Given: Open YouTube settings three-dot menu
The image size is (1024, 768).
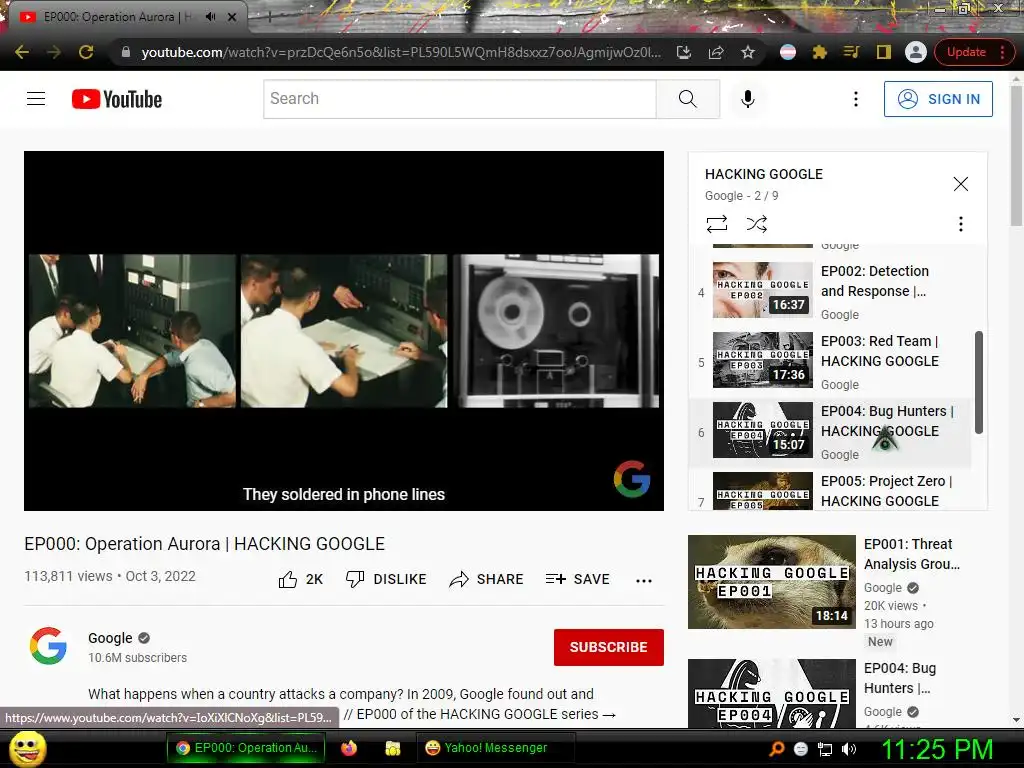Looking at the screenshot, I should [856, 99].
